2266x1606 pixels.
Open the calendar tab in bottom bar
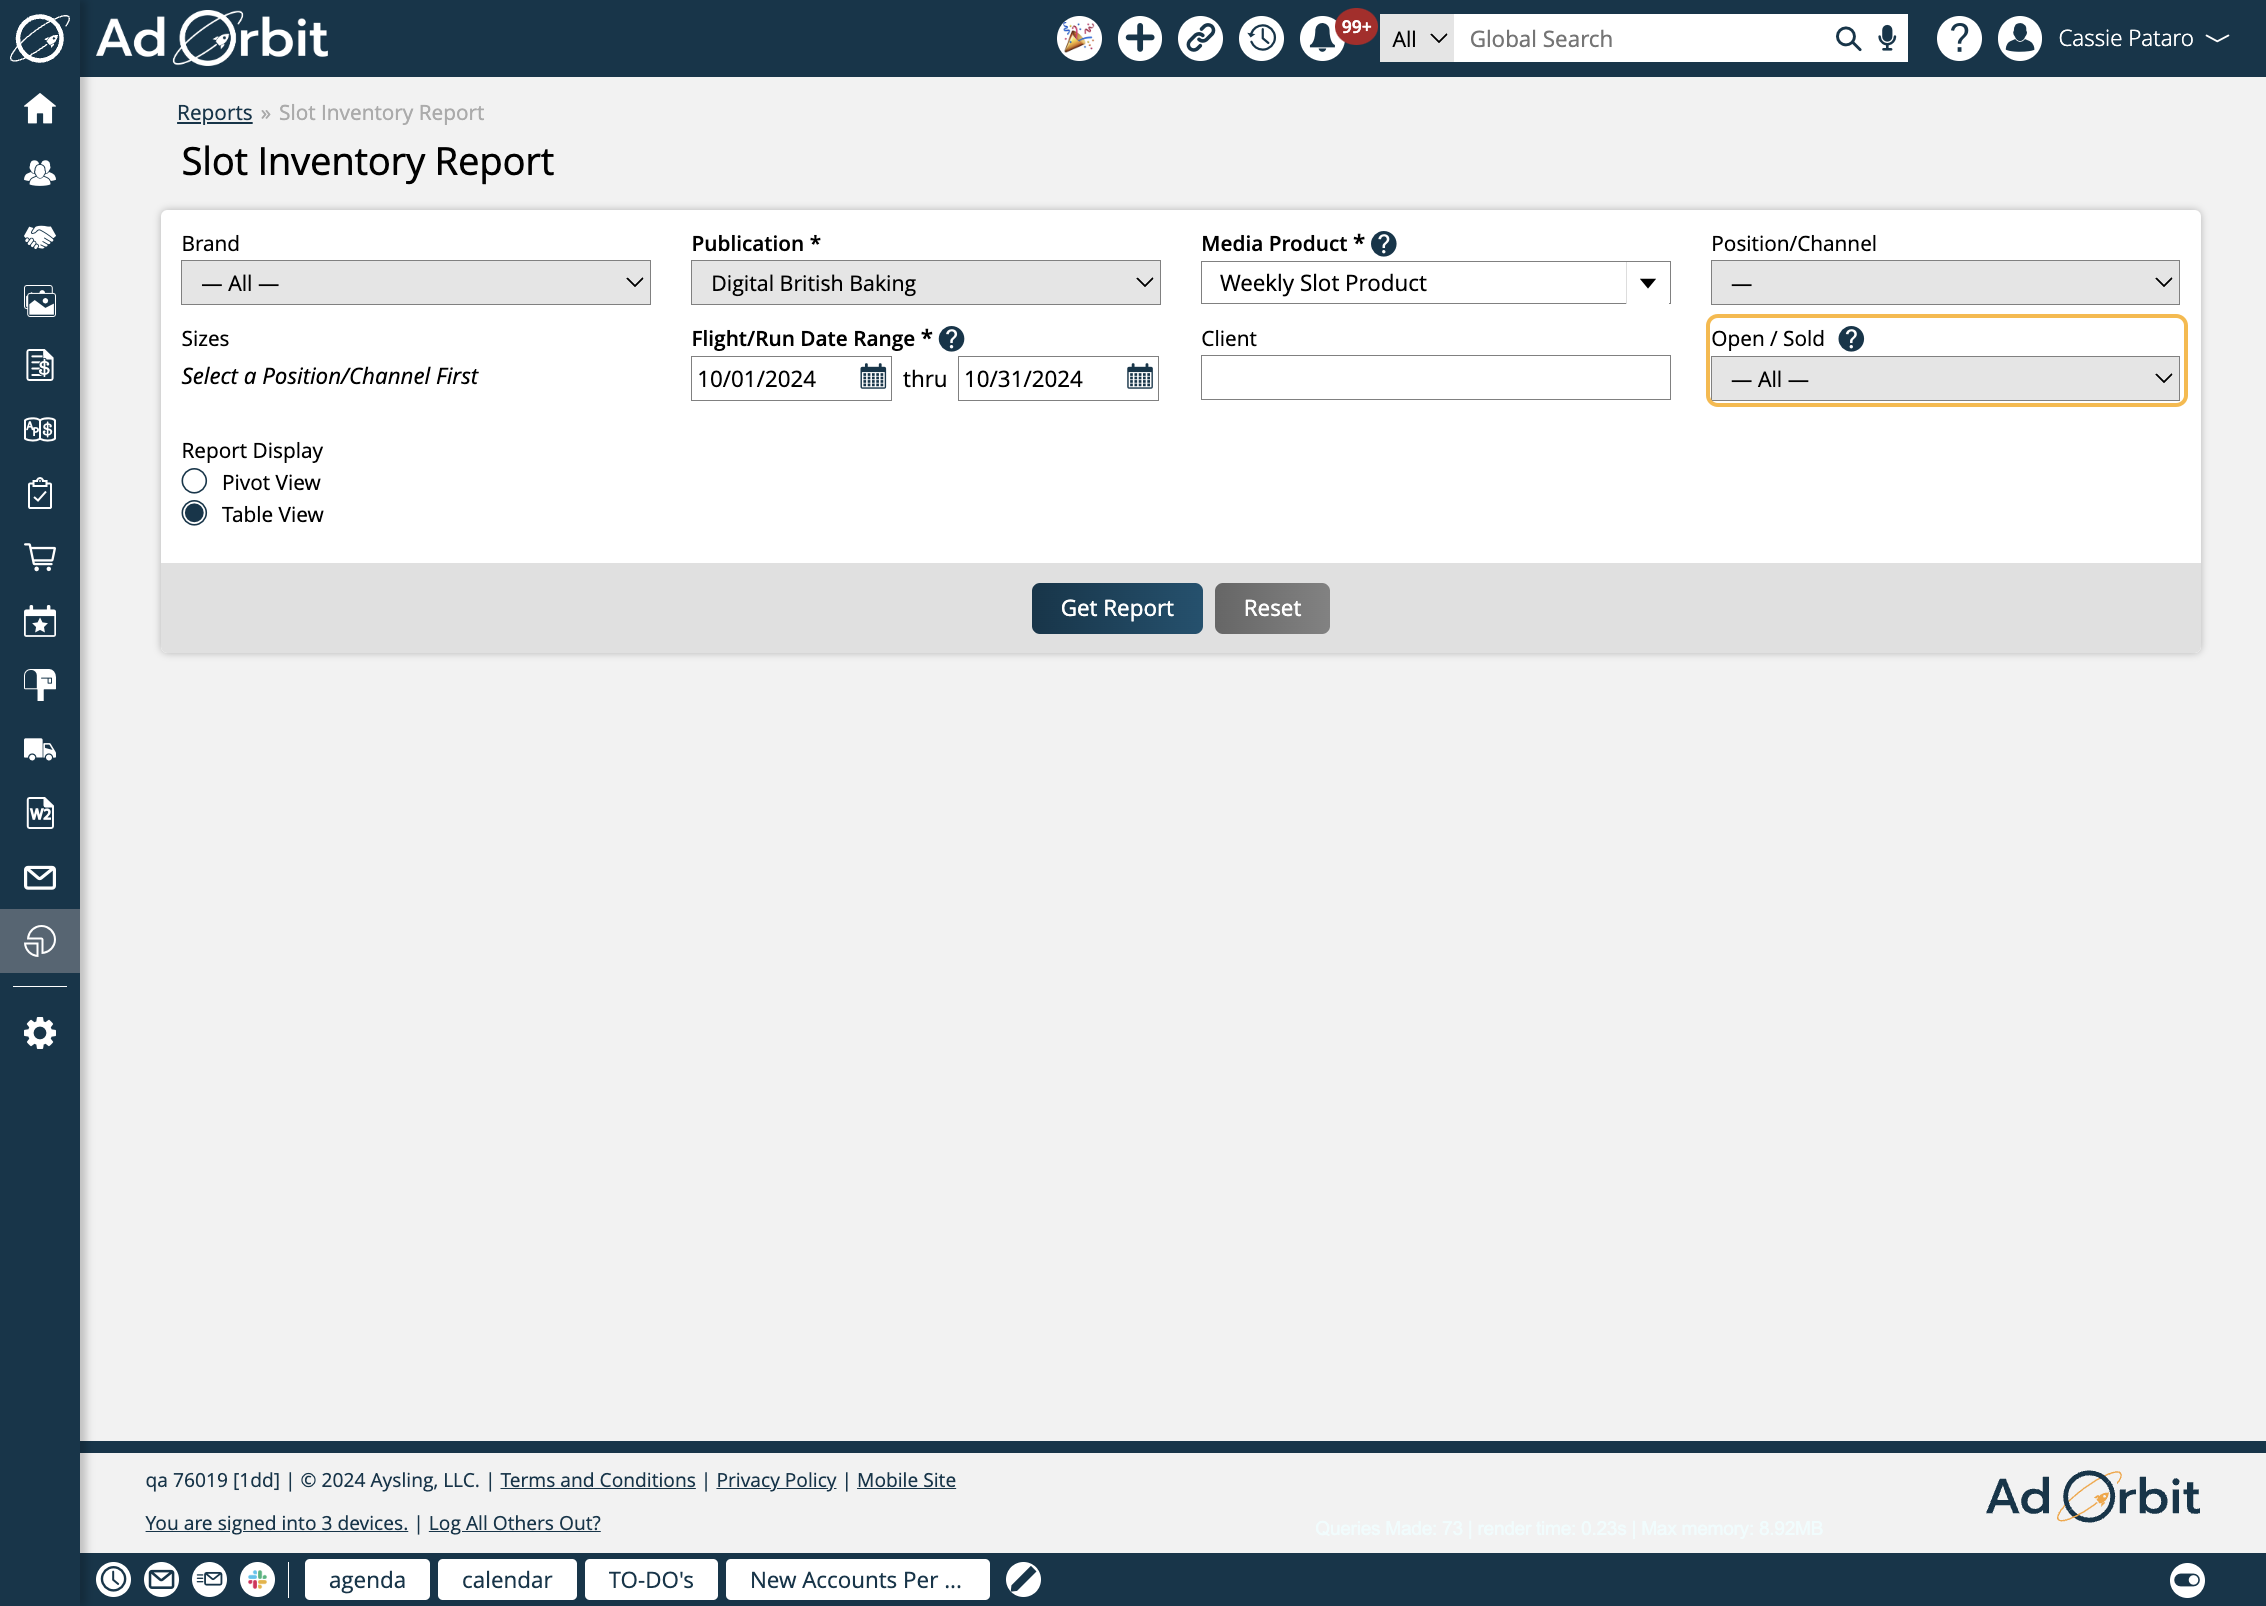pyautogui.click(x=506, y=1580)
